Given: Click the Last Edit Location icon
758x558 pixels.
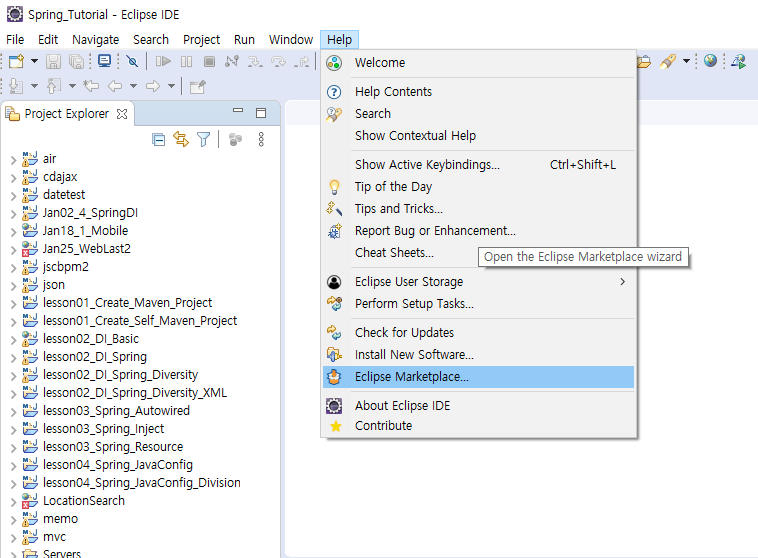Looking at the screenshot, I should [x=91, y=86].
